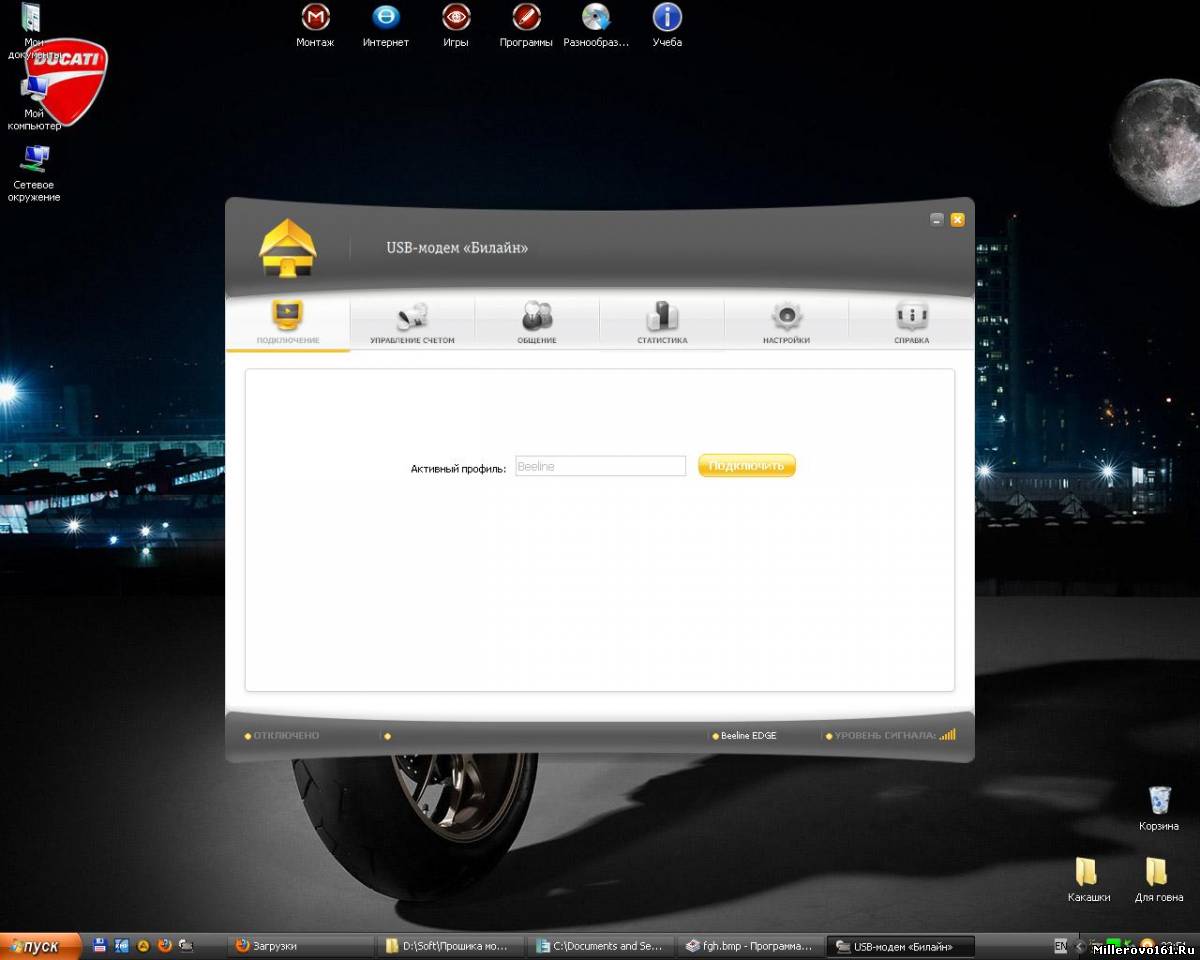Click the Отключено connection status

click(x=282, y=736)
